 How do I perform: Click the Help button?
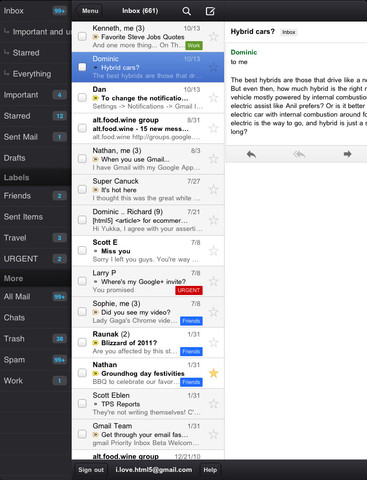point(210,470)
